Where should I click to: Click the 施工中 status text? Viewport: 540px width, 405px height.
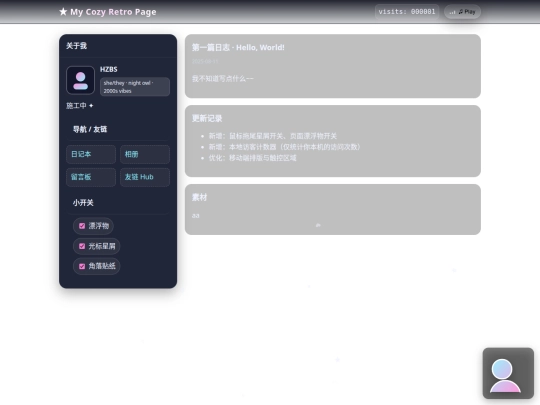80,106
